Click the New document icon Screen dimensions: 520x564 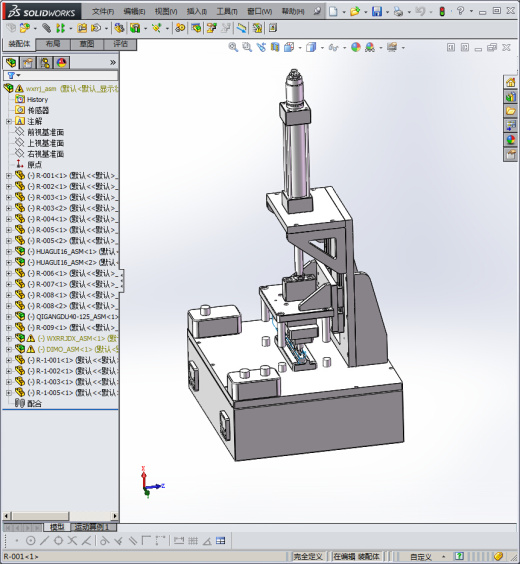tap(333, 12)
